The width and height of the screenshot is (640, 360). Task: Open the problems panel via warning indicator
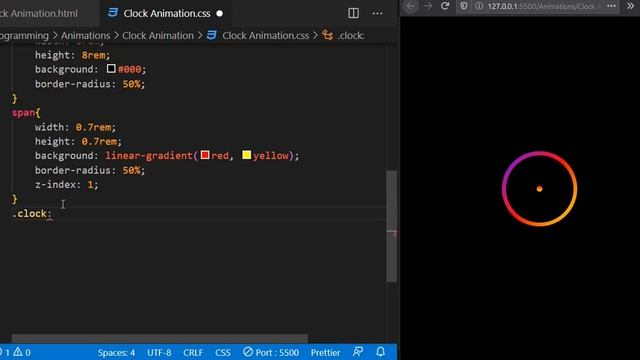(x=22, y=352)
